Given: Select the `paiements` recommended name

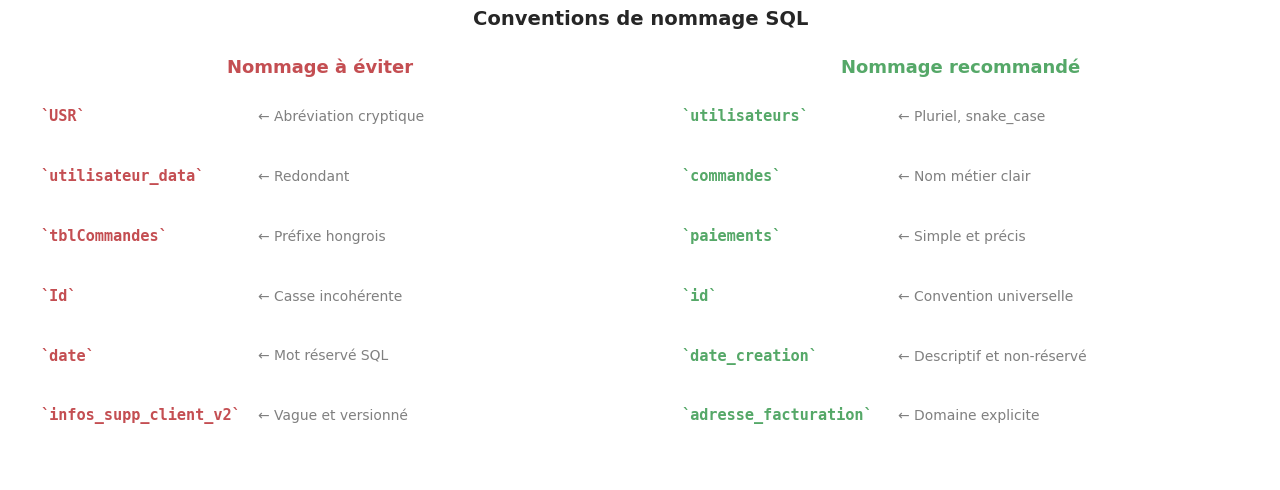Looking at the screenshot, I should click(730, 237).
